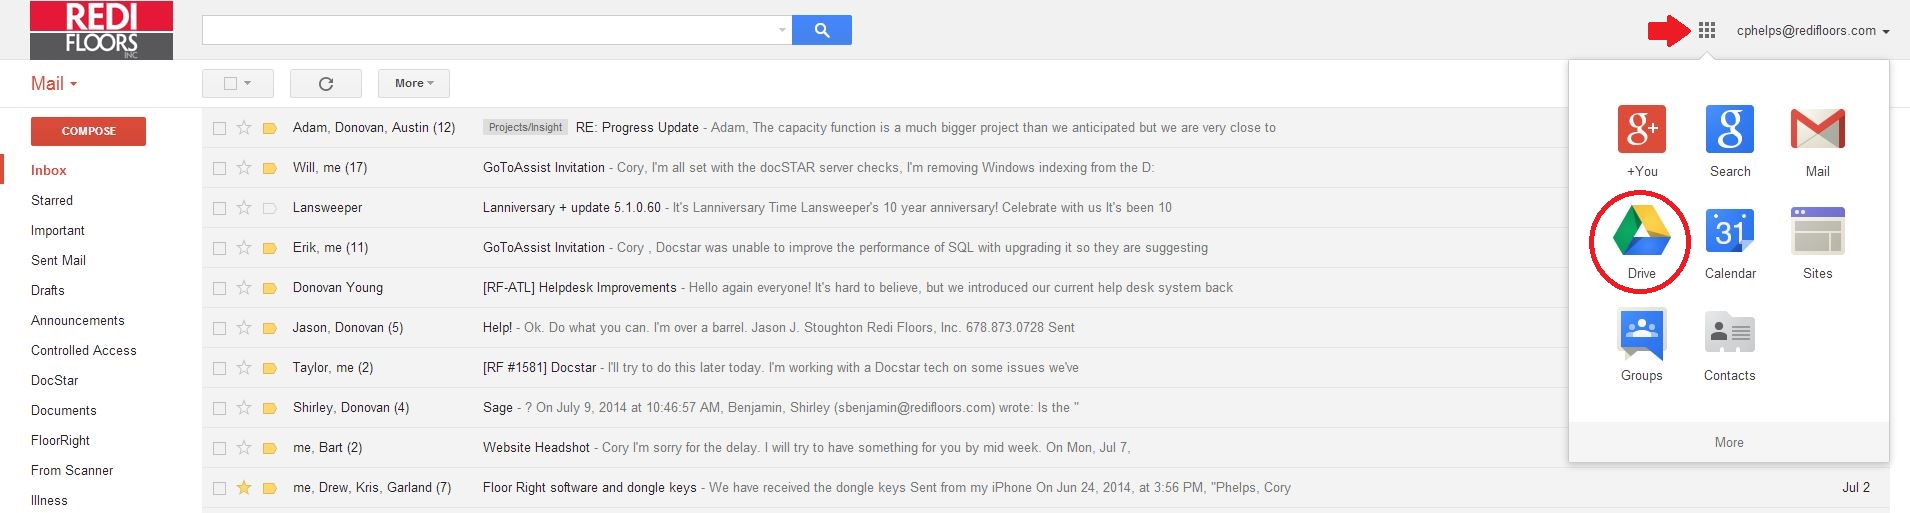Screen dimensions: 1910x513
Task: Check the Lansweeper email checkbox
Action: point(219,208)
